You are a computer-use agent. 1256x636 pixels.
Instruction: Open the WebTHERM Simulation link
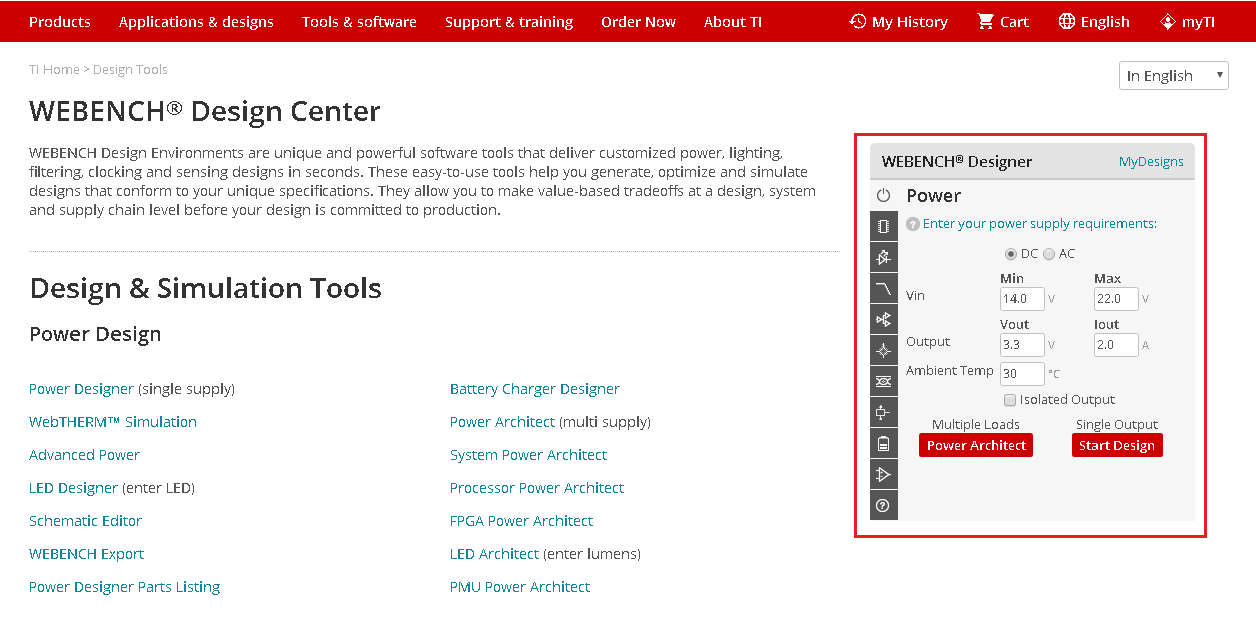click(x=113, y=422)
